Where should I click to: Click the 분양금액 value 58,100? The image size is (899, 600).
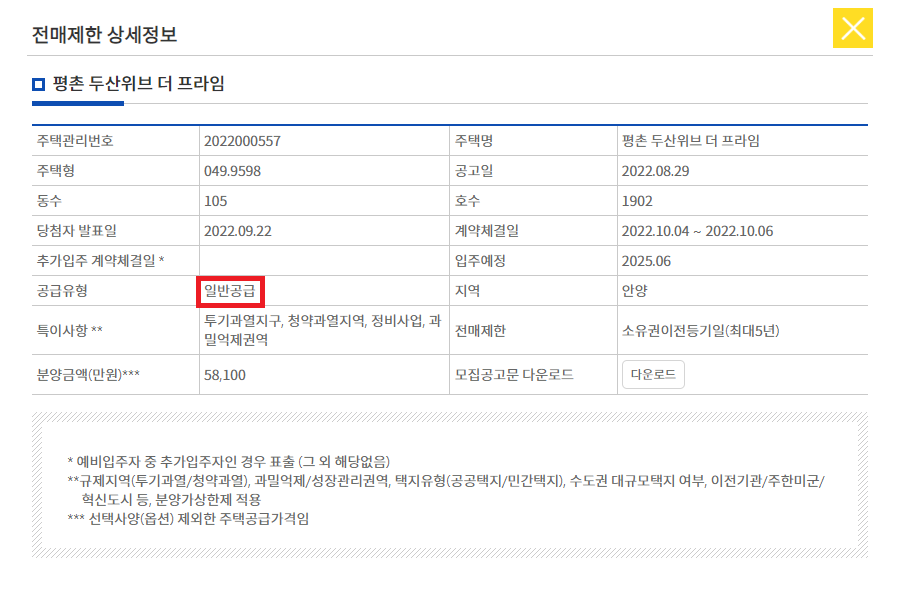(225, 375)
